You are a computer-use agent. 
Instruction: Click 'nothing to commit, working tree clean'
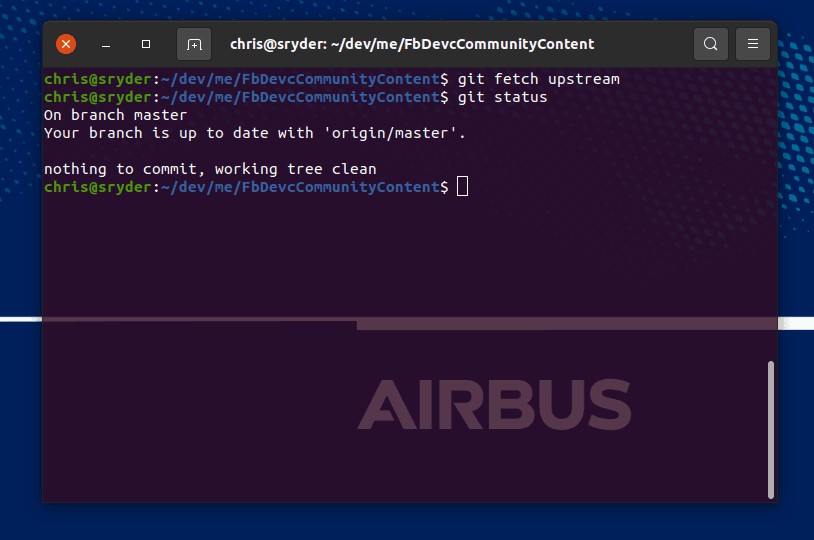click(210, 169)
